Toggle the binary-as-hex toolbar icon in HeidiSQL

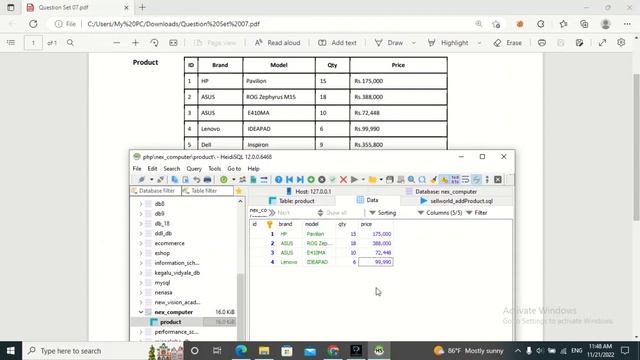(455, 180)
